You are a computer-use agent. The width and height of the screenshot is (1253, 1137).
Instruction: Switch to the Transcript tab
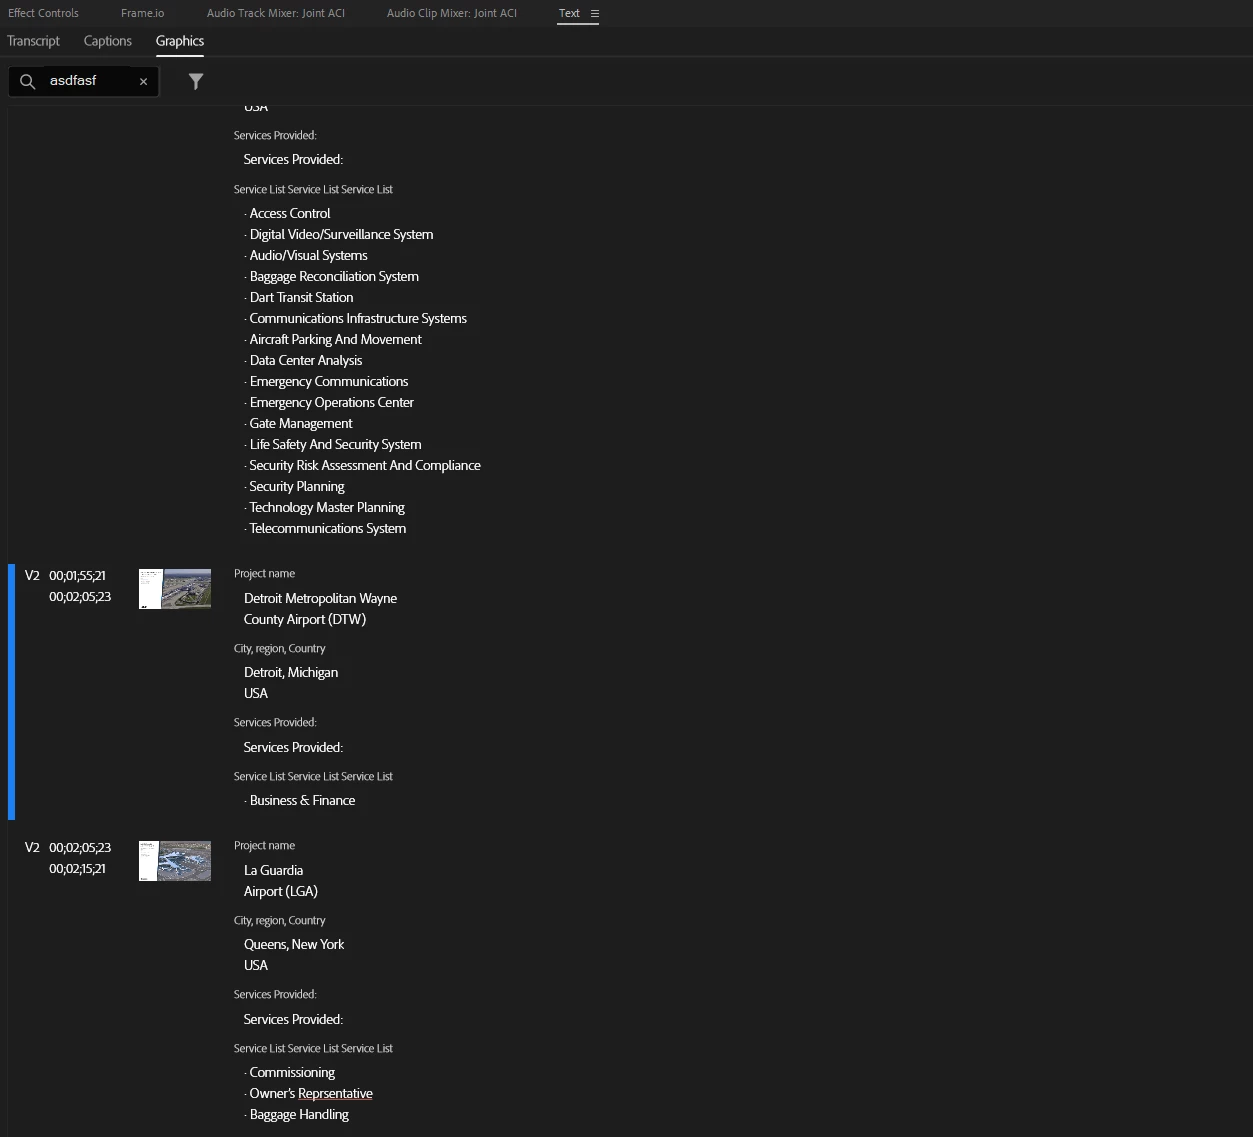33,41
